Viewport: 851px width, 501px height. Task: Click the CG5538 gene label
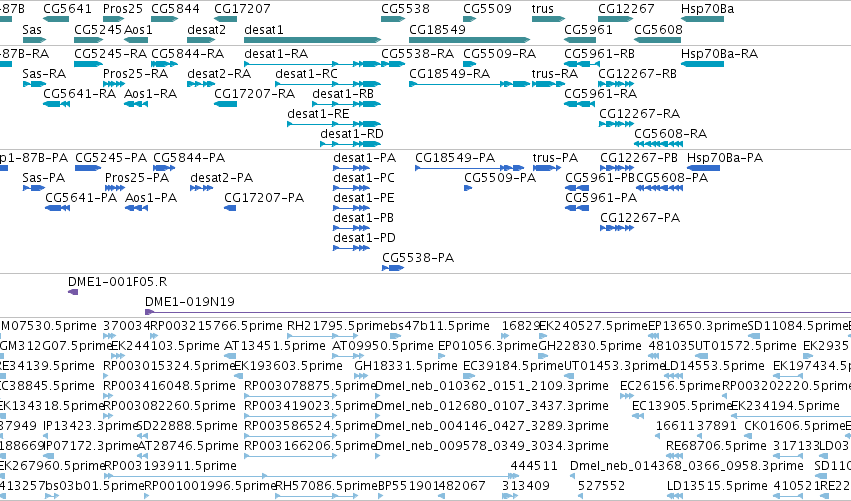coord(405,9)
